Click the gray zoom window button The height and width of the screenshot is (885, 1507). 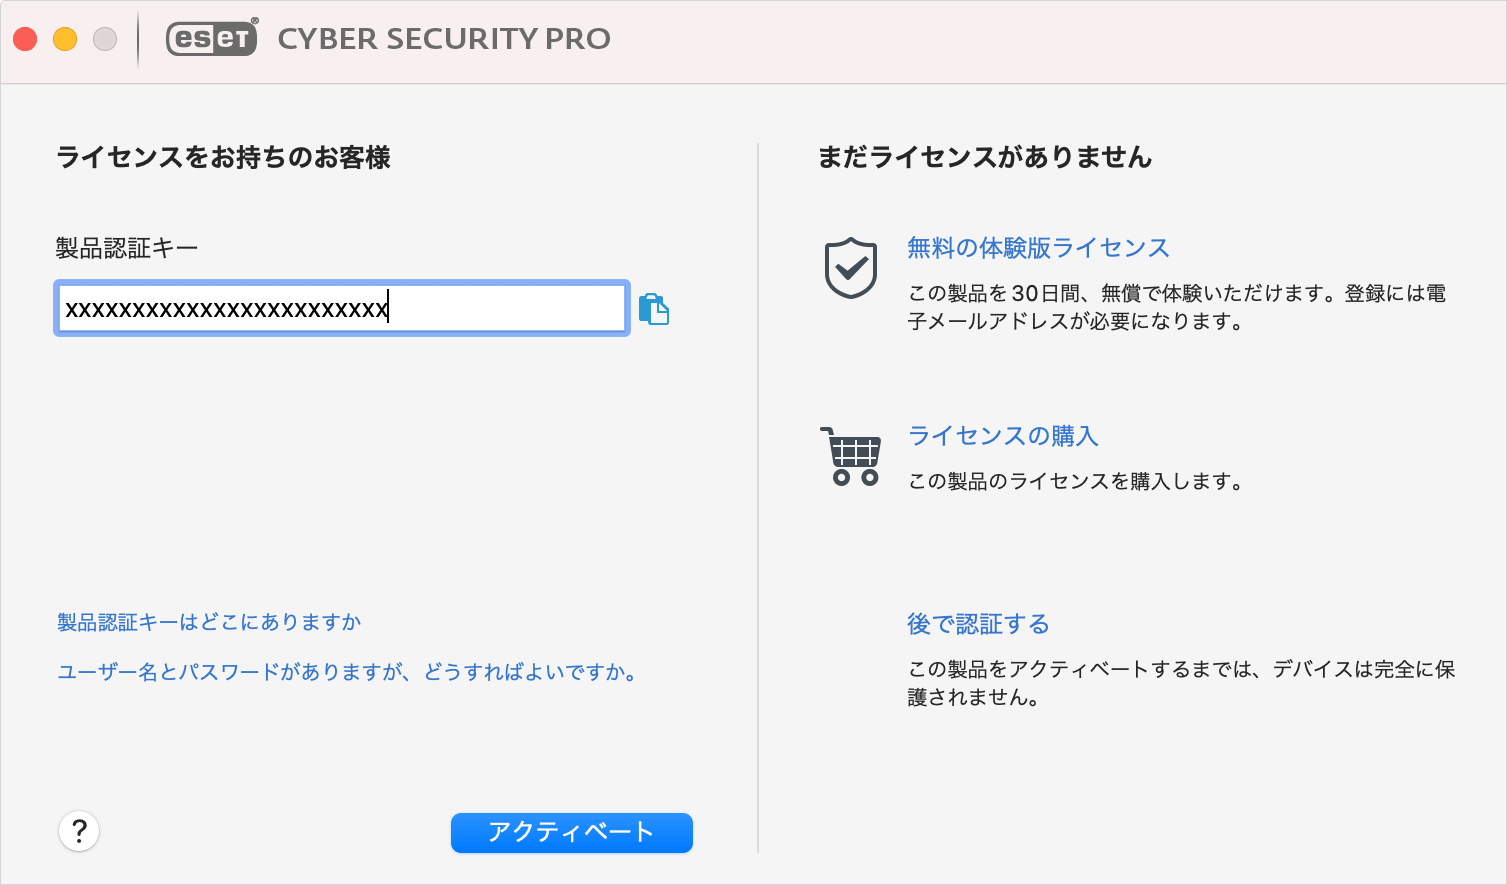pyautogui.click(x=105, y=39)
